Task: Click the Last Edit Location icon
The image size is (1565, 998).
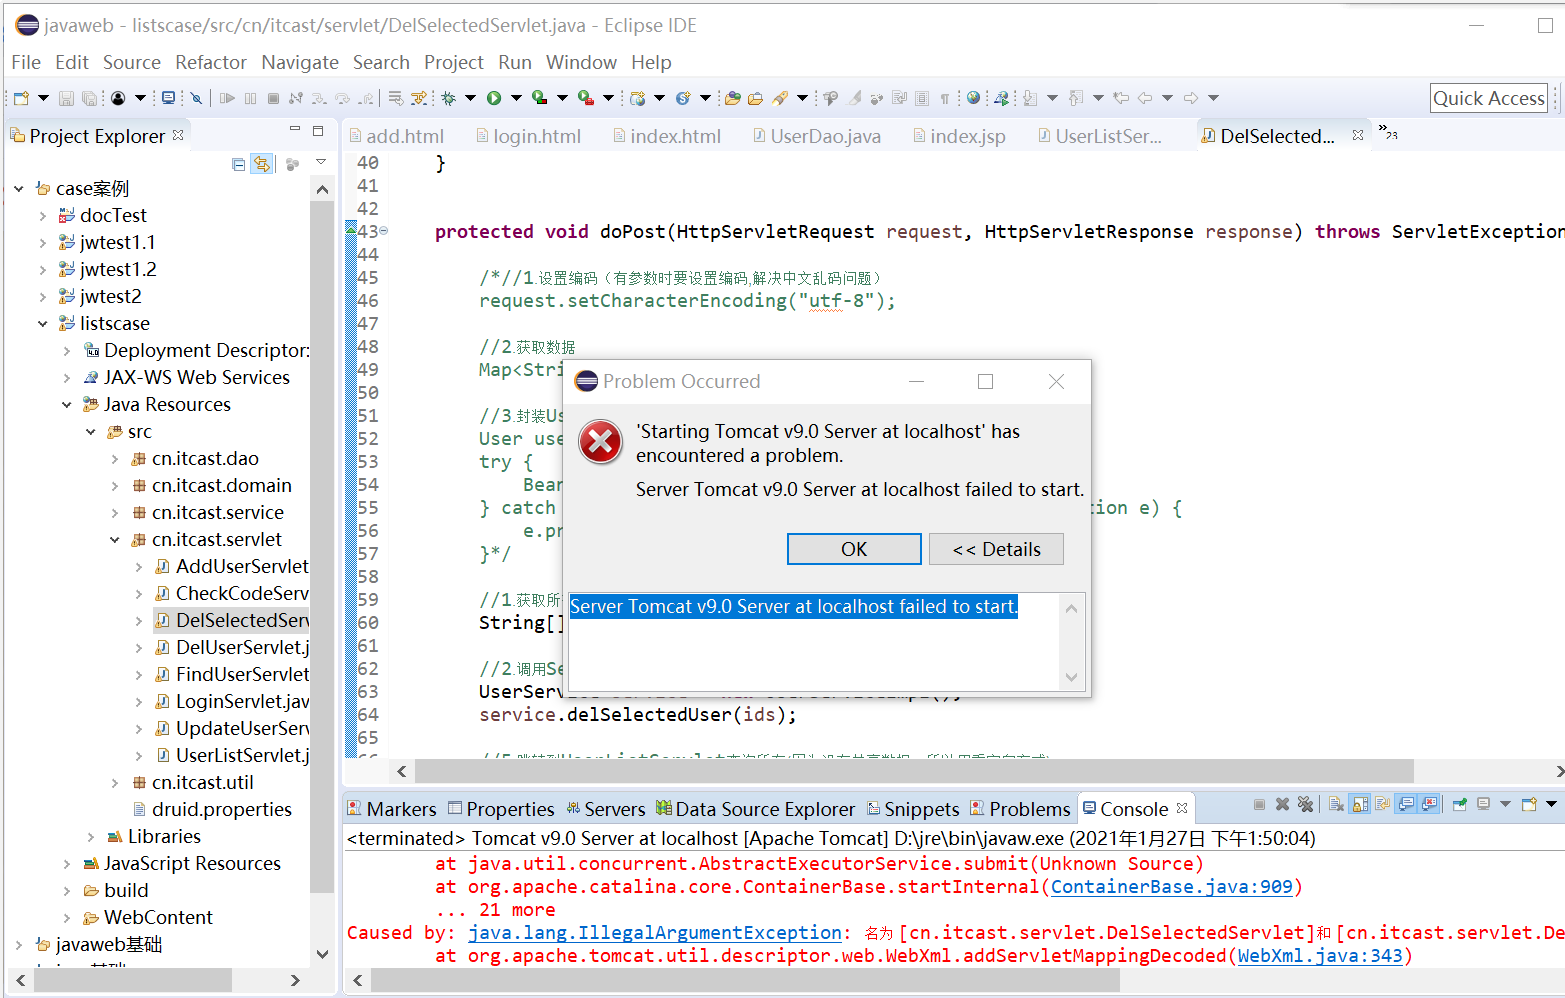Action: (1121, 98)
